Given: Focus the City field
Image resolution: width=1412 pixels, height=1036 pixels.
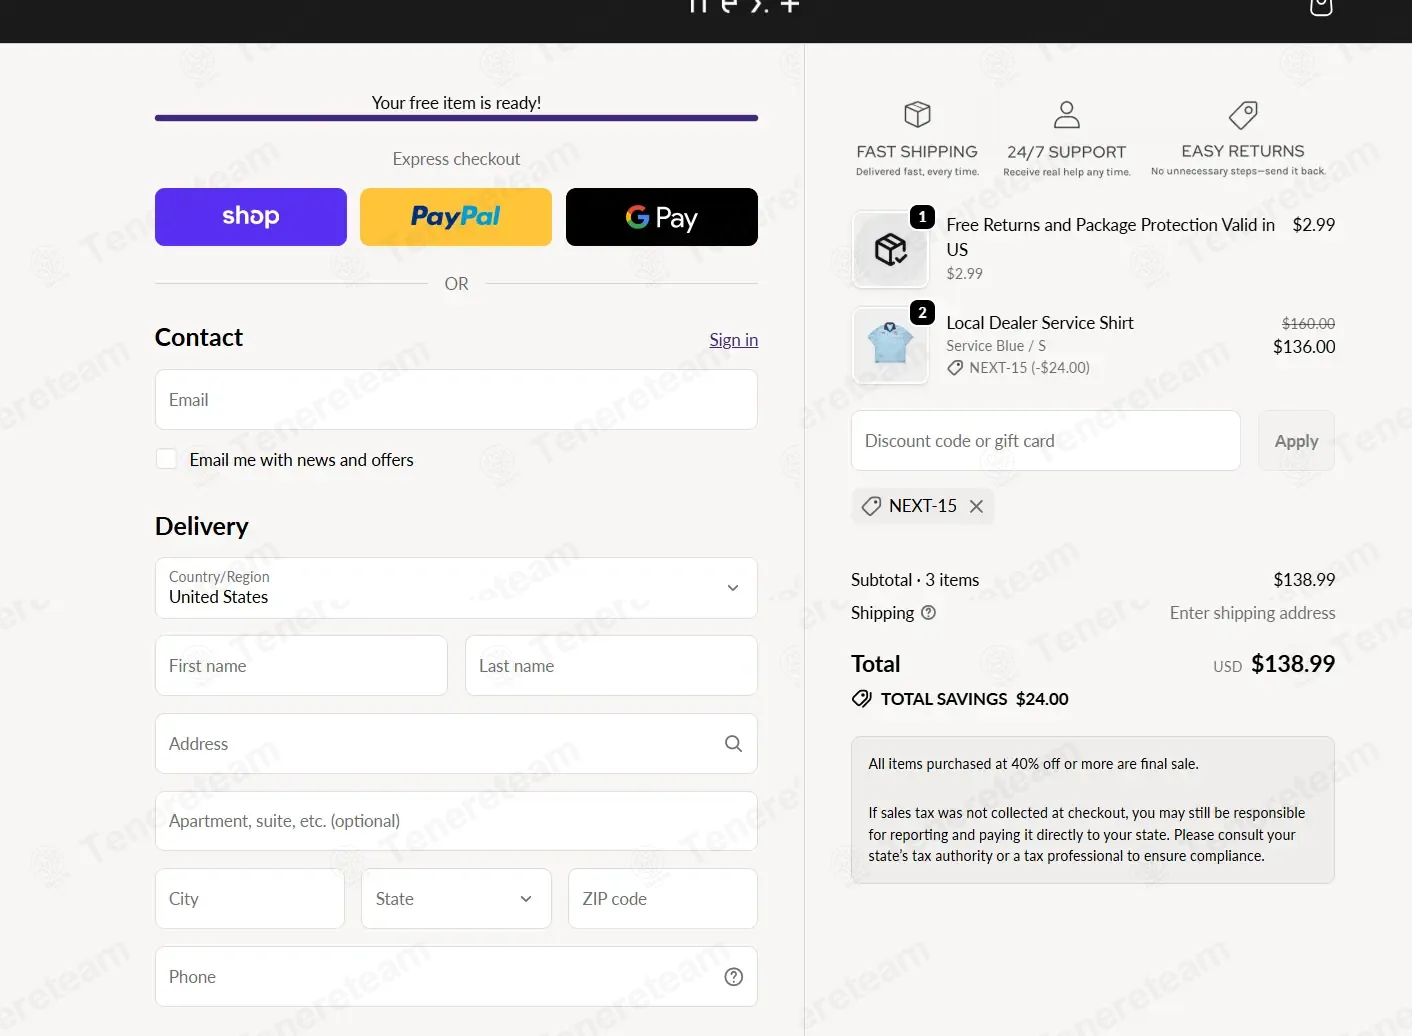Looking at the screenshot, I should (250, 899).
